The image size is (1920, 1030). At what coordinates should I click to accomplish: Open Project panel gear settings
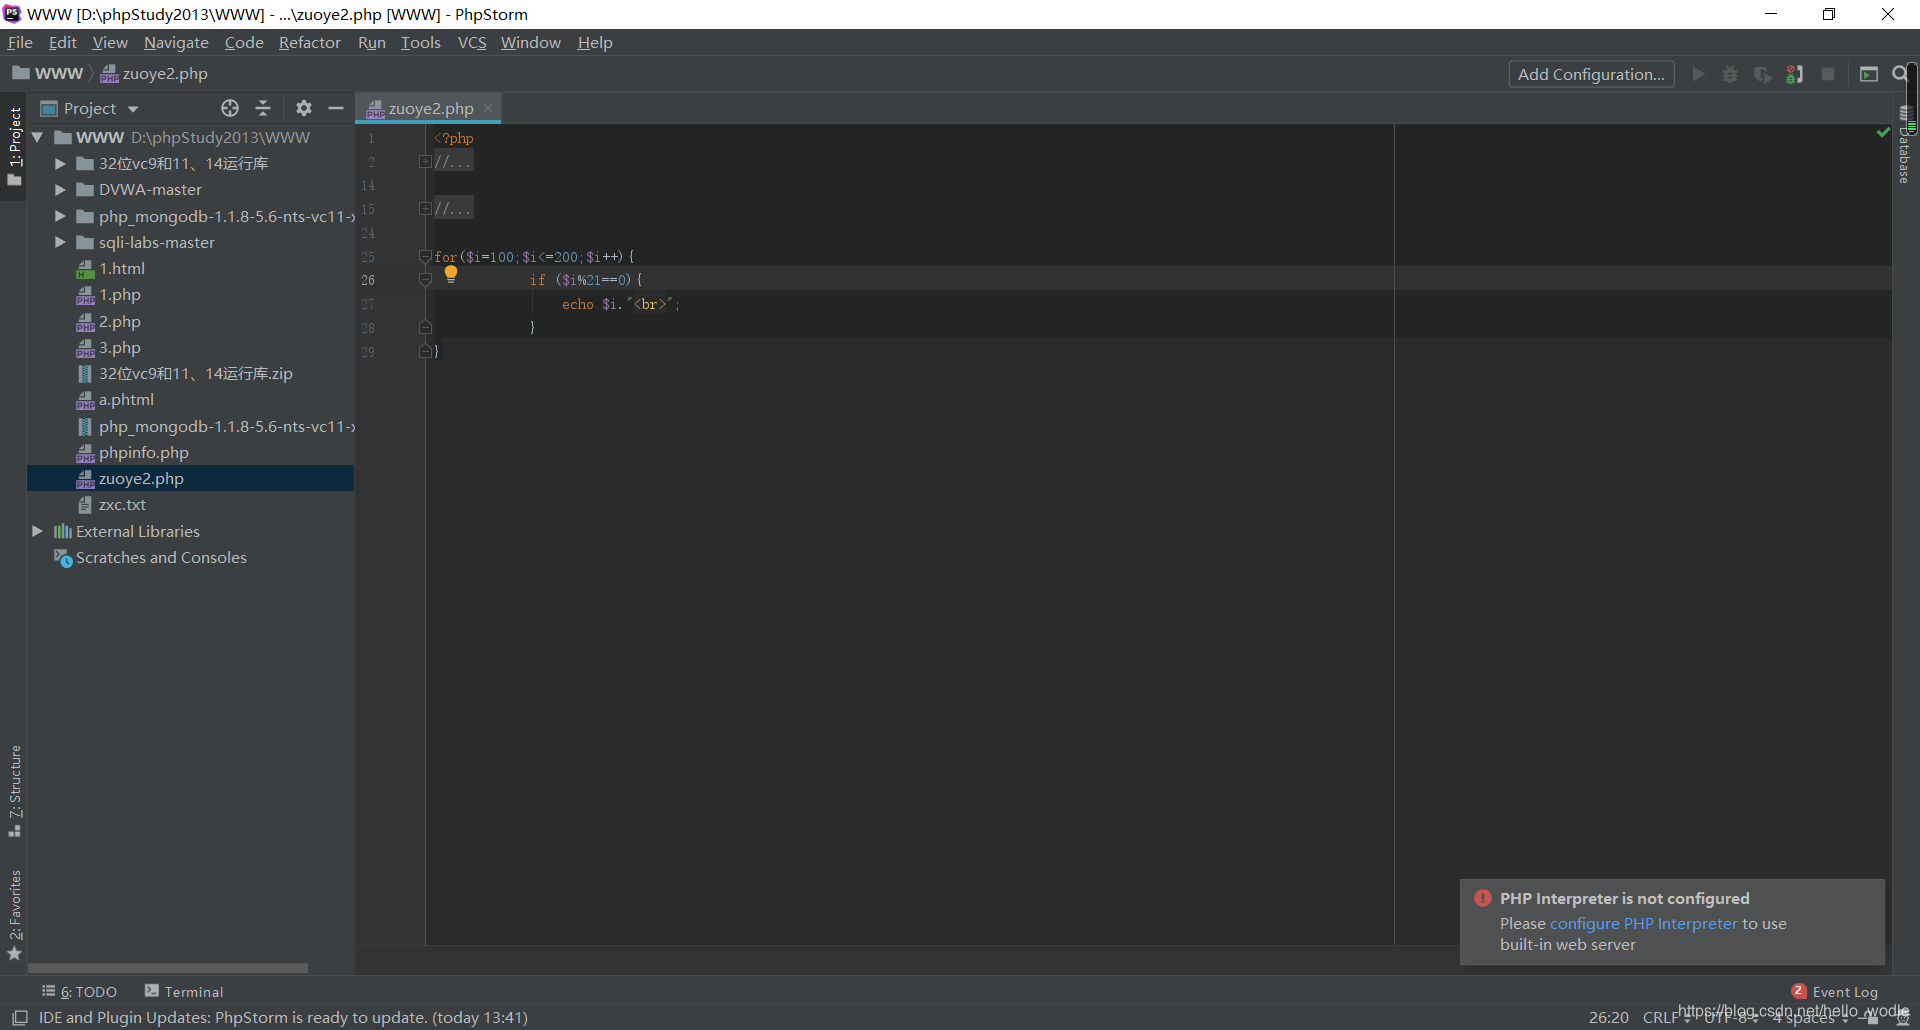pos(304,108)
